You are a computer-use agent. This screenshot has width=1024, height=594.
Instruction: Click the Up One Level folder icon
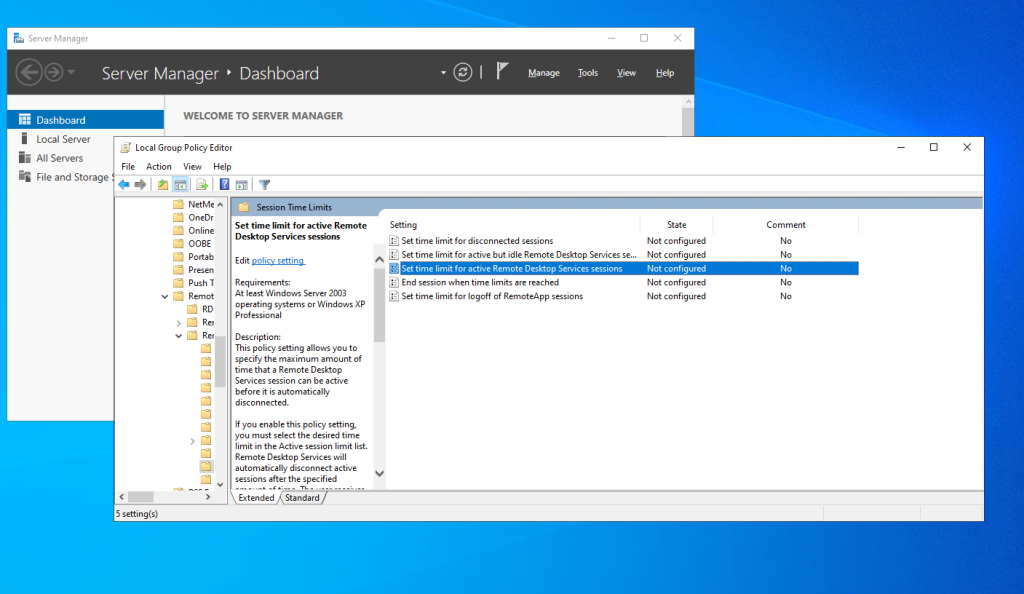tap(163, 185)
